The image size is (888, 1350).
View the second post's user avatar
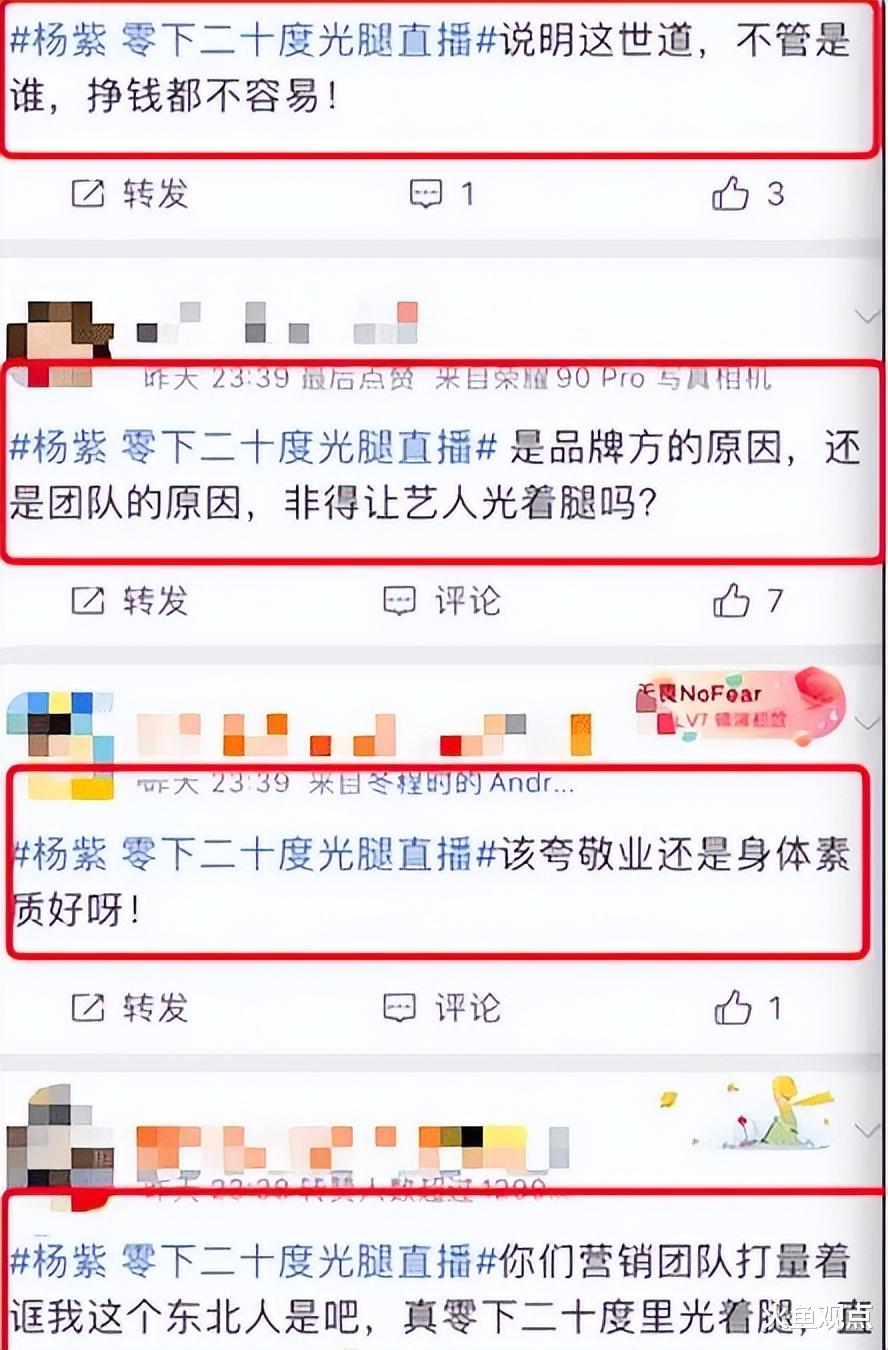60,338
